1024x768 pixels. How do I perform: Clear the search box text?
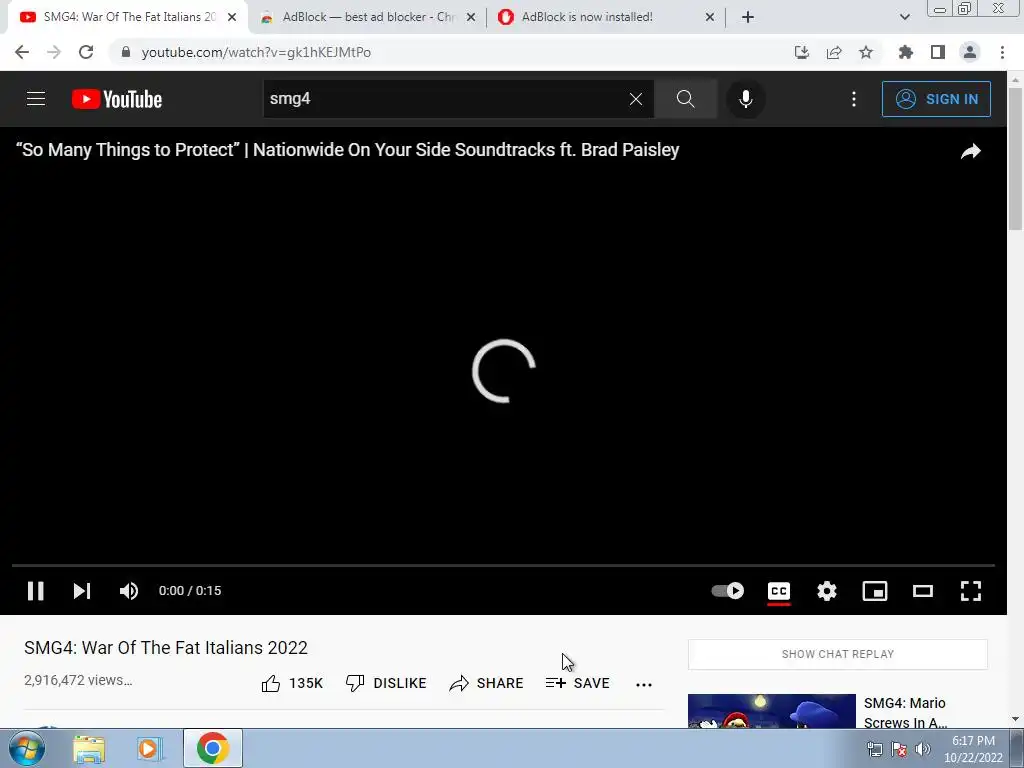point(635,99)
